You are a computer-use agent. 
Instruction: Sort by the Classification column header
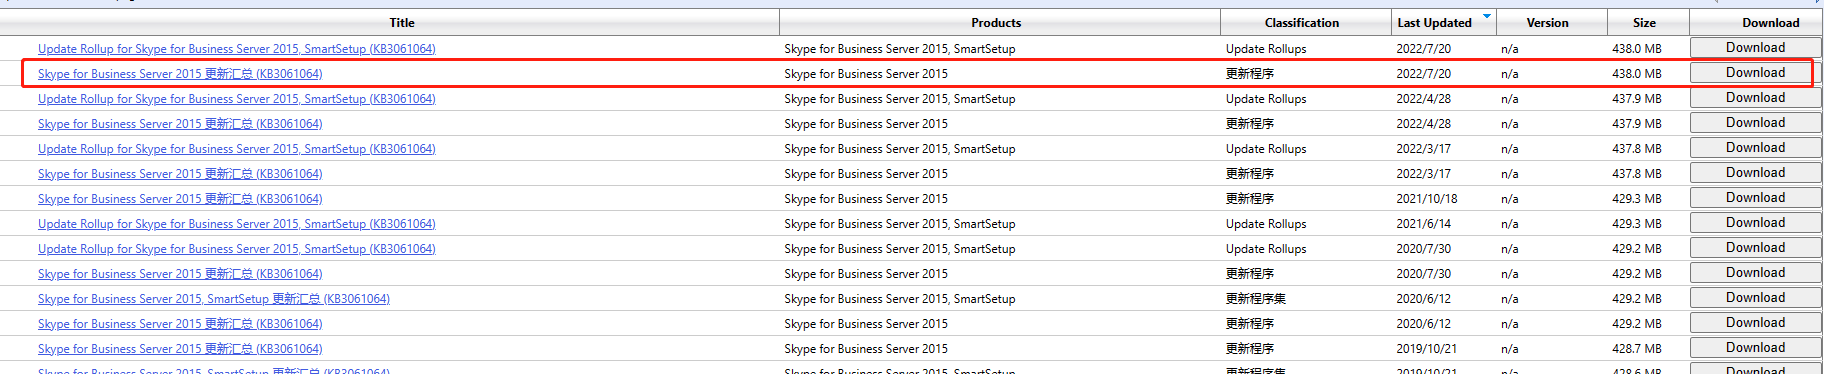pyautogui.click(x=1301, y=23)
